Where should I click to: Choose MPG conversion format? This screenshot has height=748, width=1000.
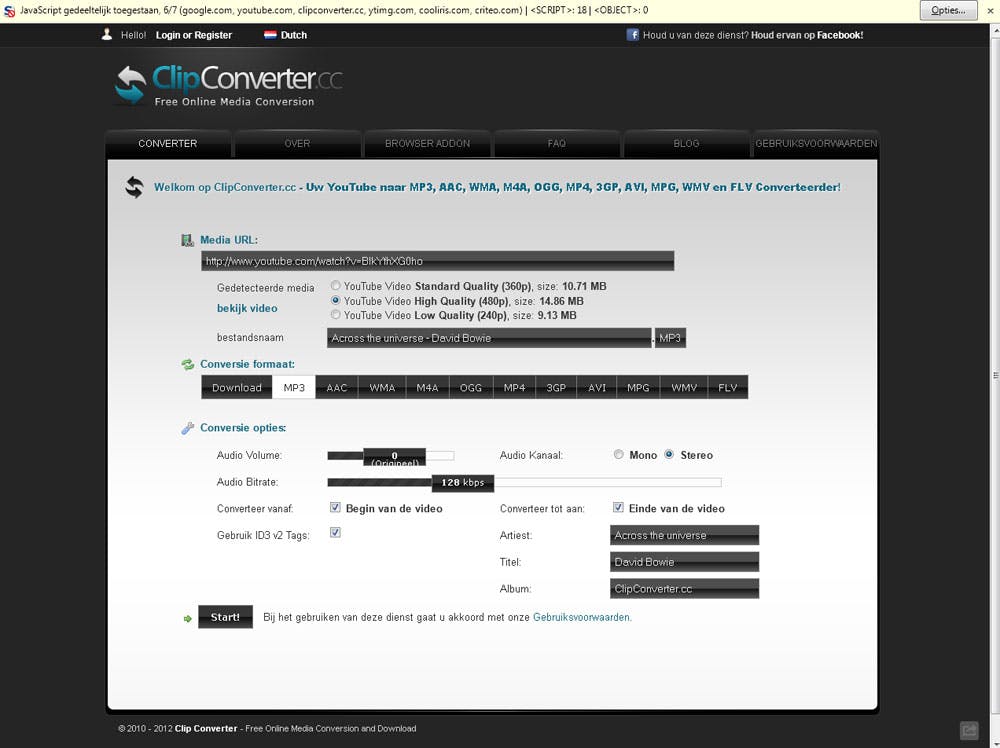coord(638,388)
